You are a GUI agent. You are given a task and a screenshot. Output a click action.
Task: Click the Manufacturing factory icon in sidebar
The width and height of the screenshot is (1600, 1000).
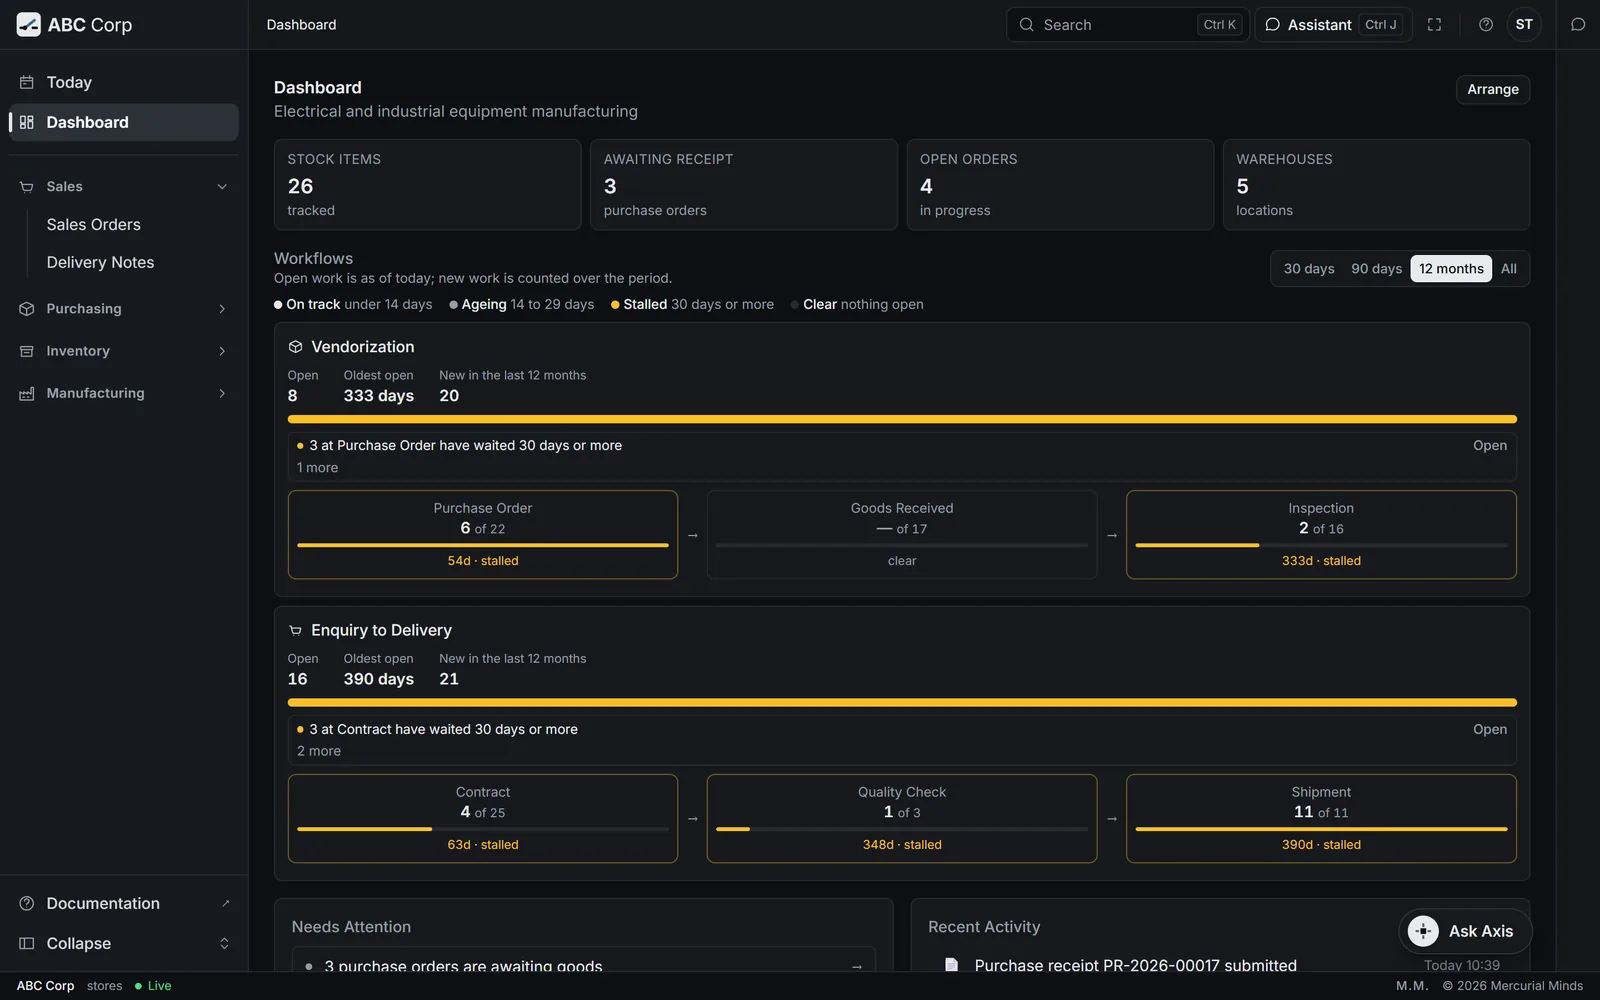pyautogui.click(x=27, y=394)
